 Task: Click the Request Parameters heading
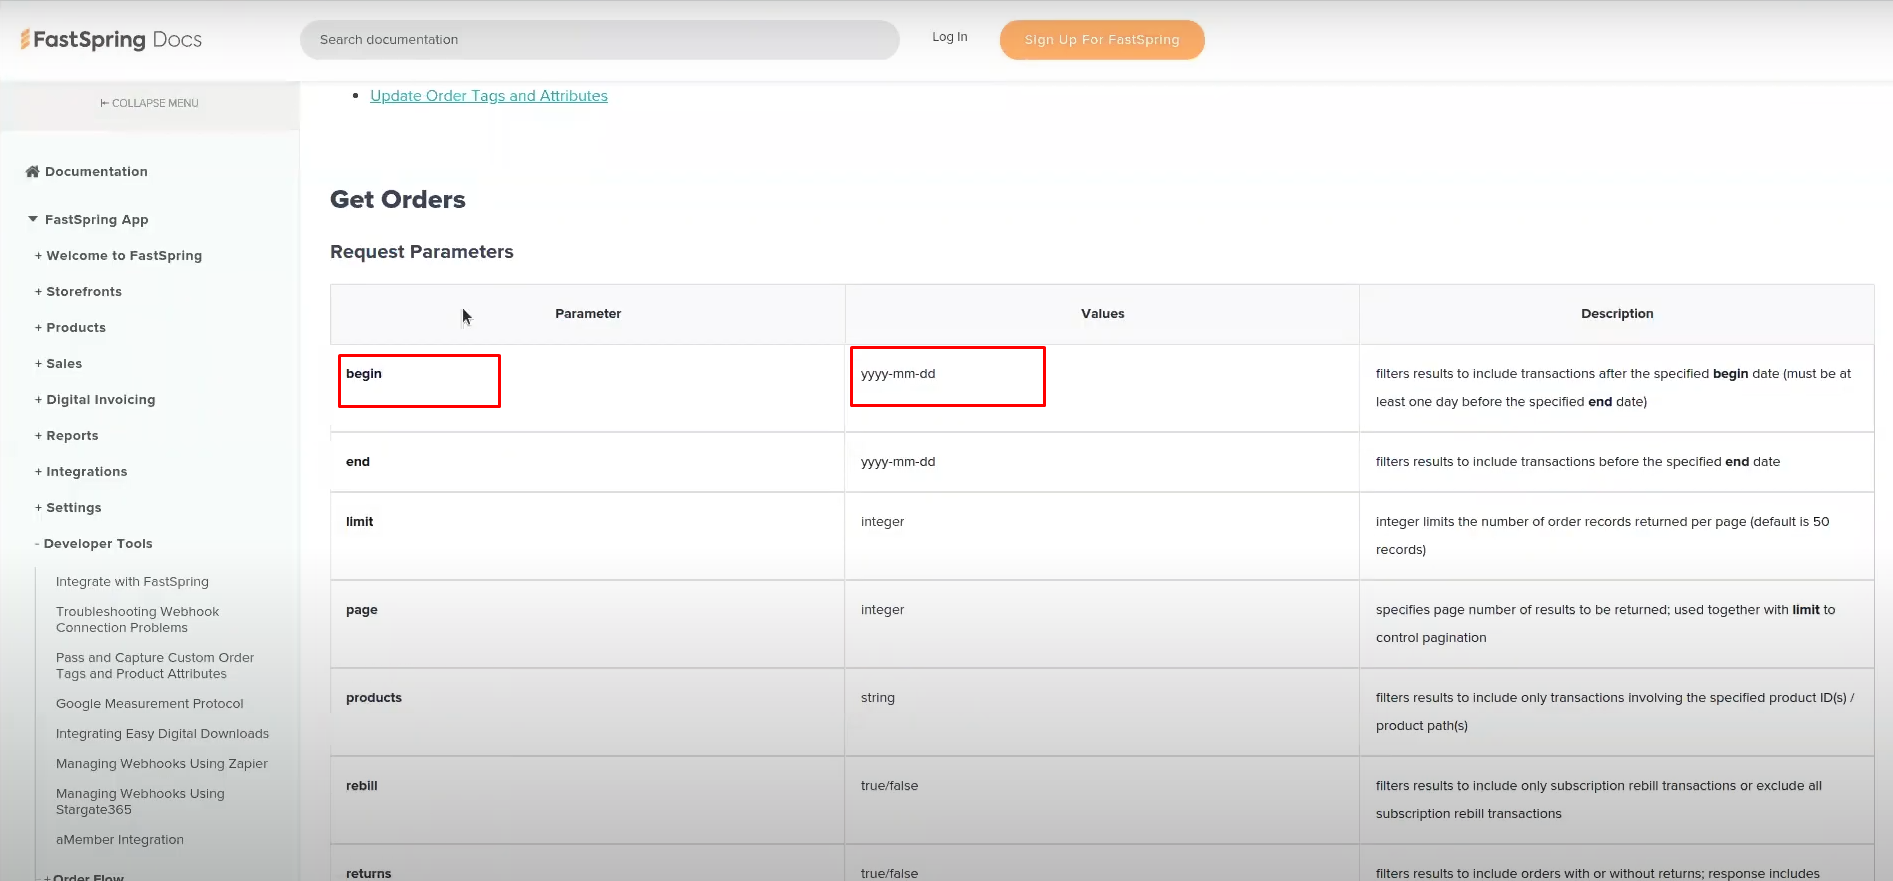pyautogui.click(x=422, y=252)
